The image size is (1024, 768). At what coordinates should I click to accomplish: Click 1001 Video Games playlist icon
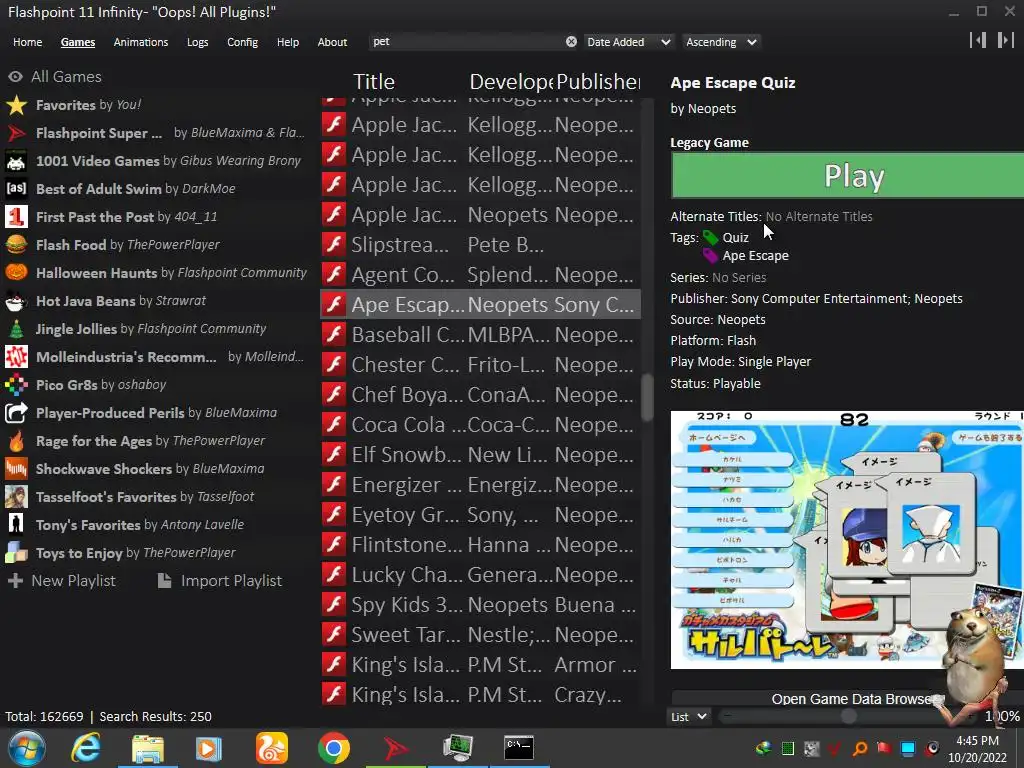tap(16, 161)
